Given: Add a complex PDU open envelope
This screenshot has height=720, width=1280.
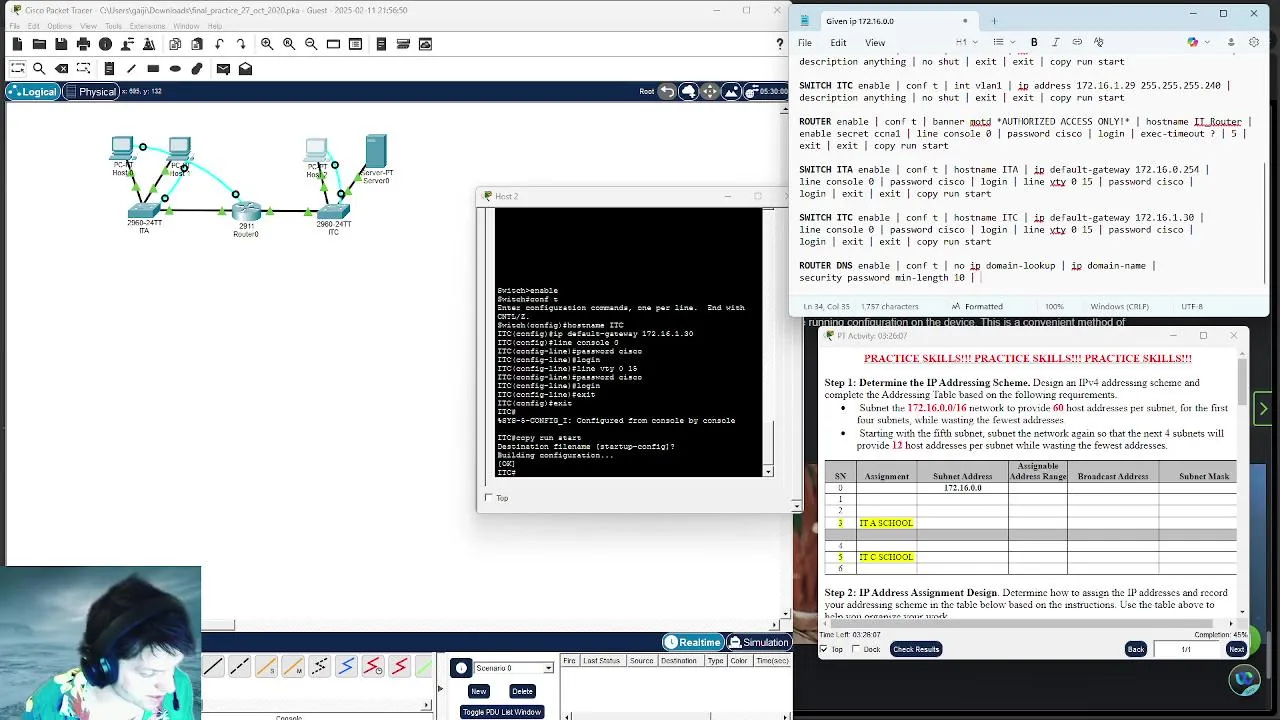Looking at the screenshot, I should [245, 69].
